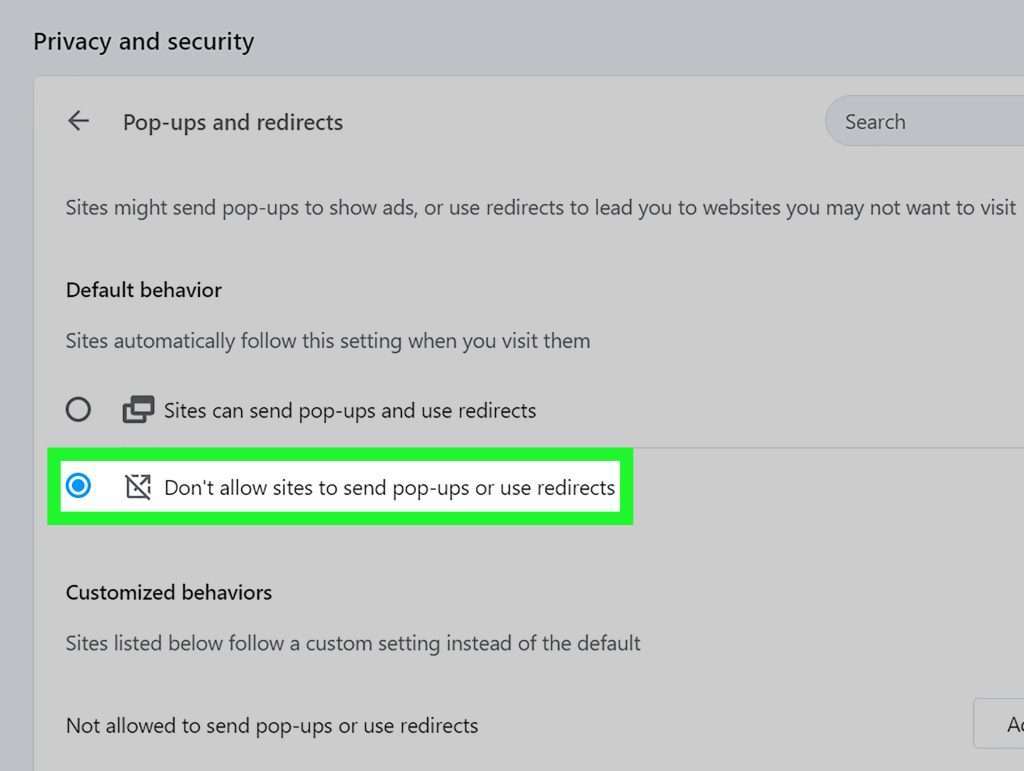Click the partially visible Add button
The height and width of the screenshot is (771, 1024).
click(x=999, y=723)
